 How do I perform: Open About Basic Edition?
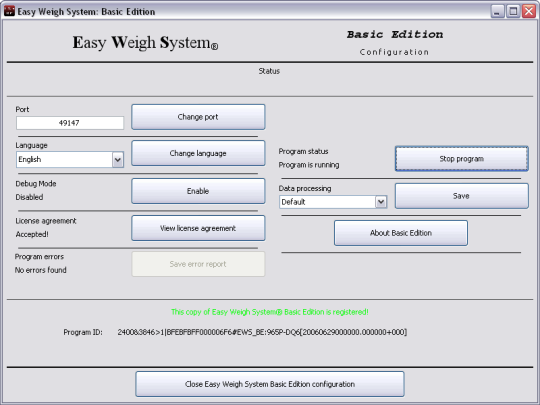pos(401,233)
